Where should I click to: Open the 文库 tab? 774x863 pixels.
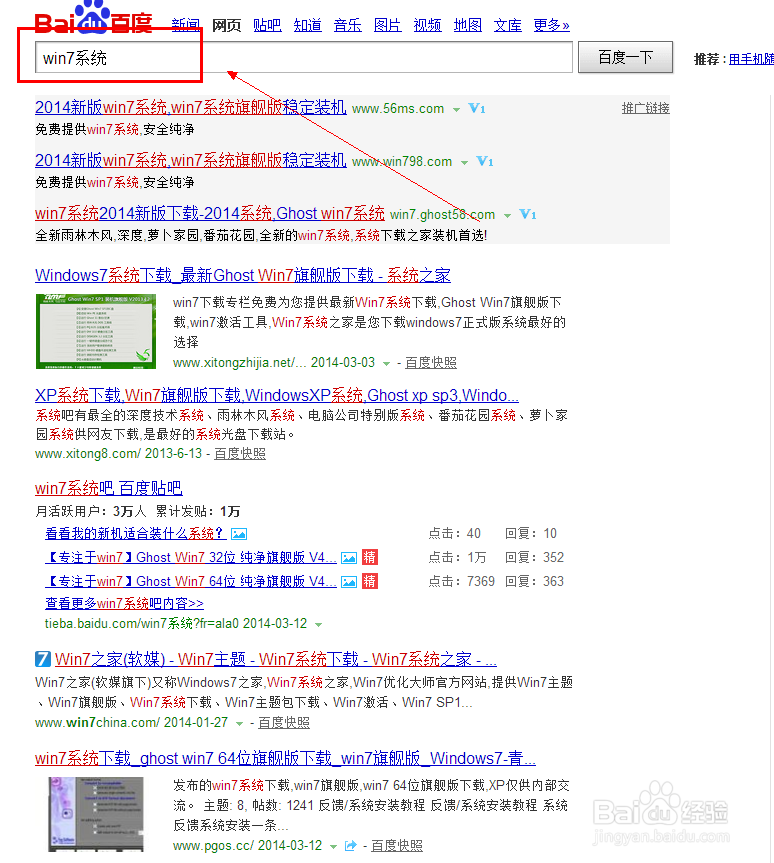click(508, 25)
